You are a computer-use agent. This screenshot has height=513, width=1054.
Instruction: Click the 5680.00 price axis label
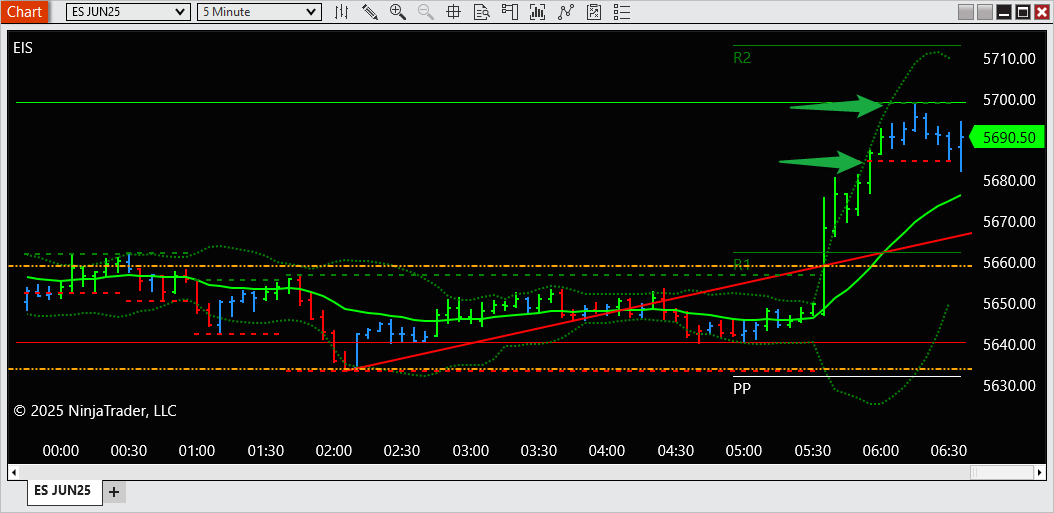pos(1010,181)
